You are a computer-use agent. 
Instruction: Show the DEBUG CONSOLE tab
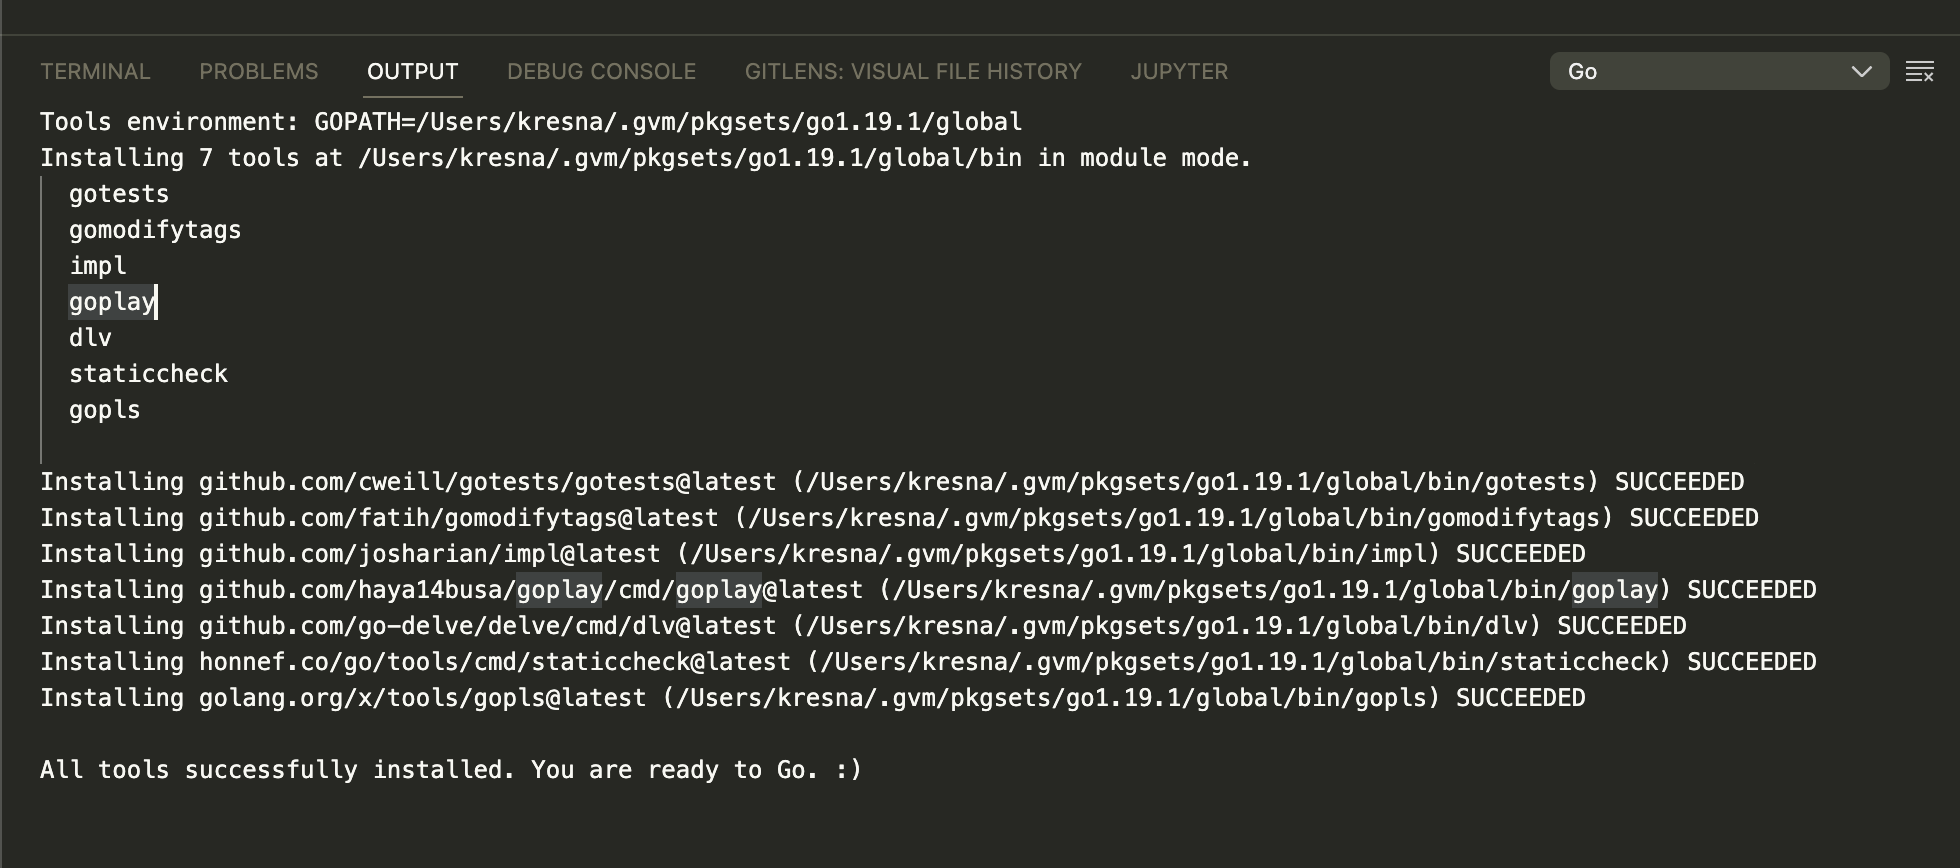coord(601,72)
